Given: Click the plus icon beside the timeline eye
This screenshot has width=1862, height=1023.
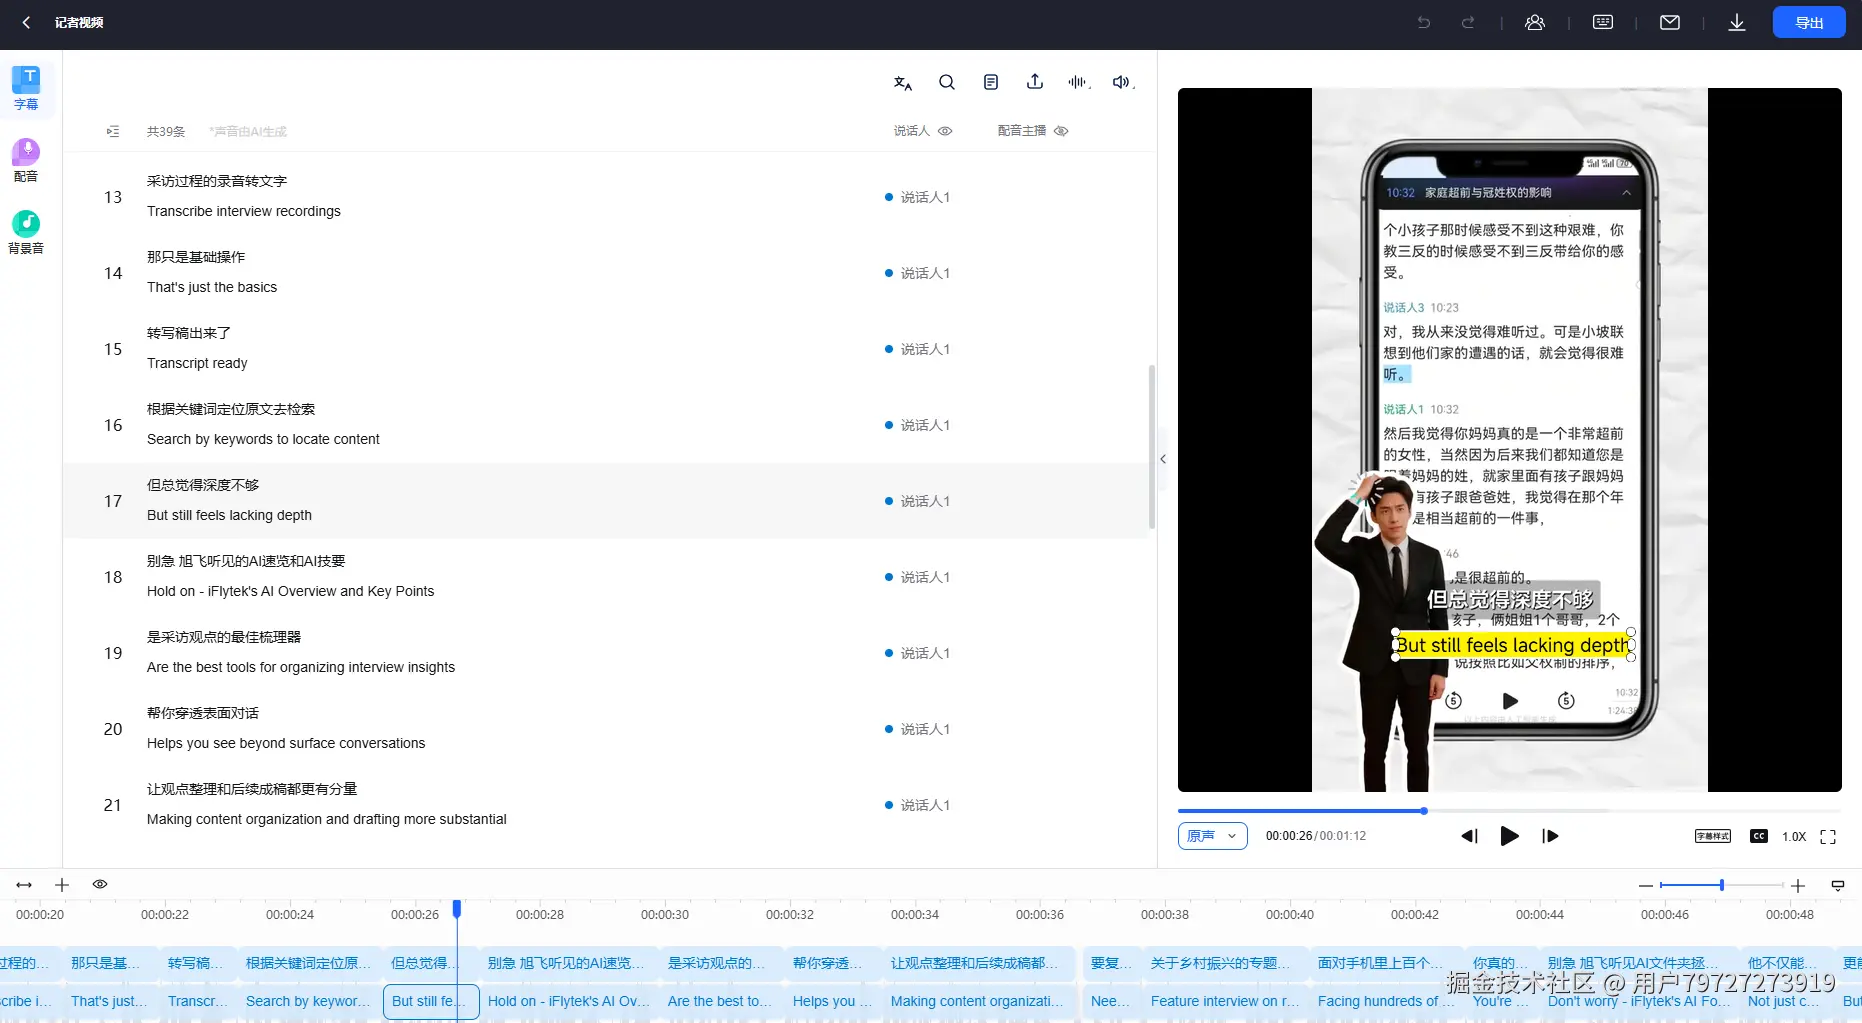Looking at the screenshot, I should point(62,885).
